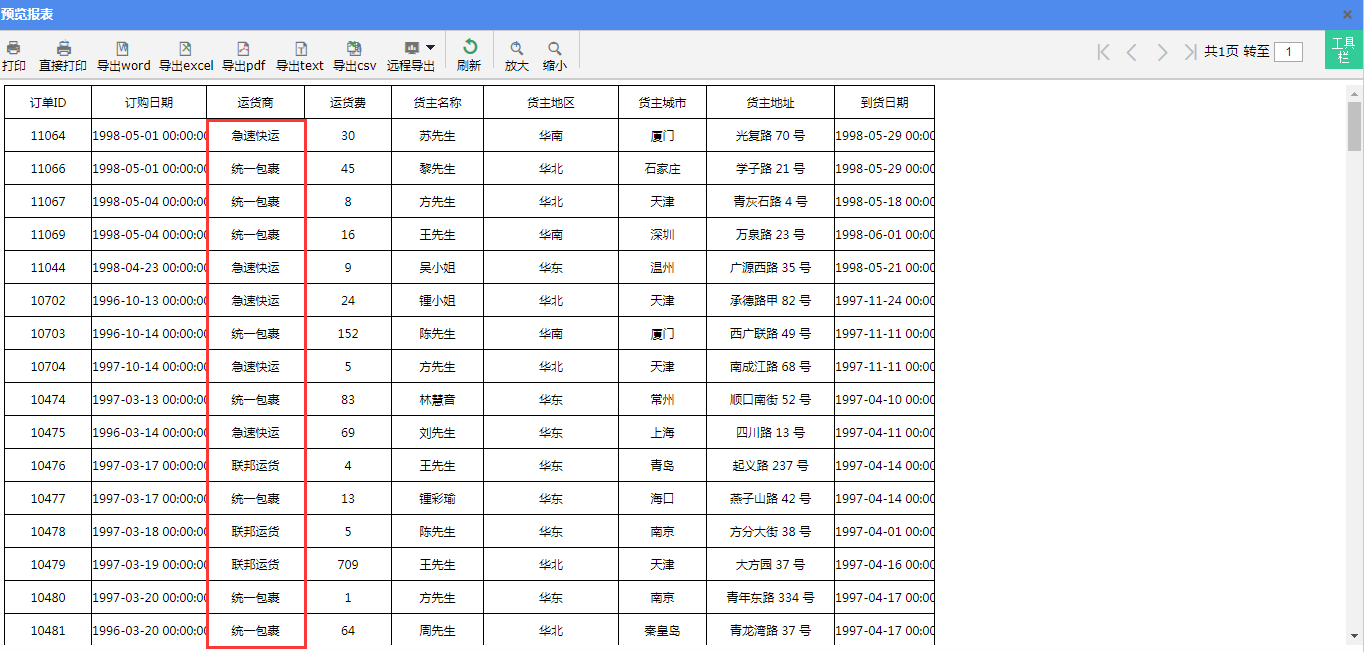Export report with 导出text icon
Image resolution: width=1364 pixels, height=652 pixels.
pos(300,48)
